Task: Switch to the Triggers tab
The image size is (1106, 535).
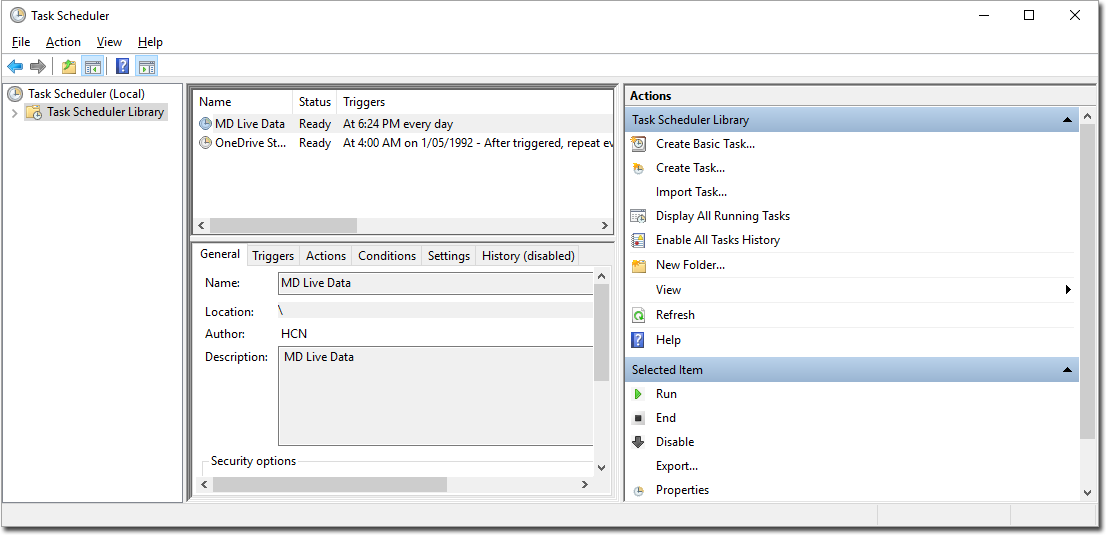Action: click(x=273, y=256)
